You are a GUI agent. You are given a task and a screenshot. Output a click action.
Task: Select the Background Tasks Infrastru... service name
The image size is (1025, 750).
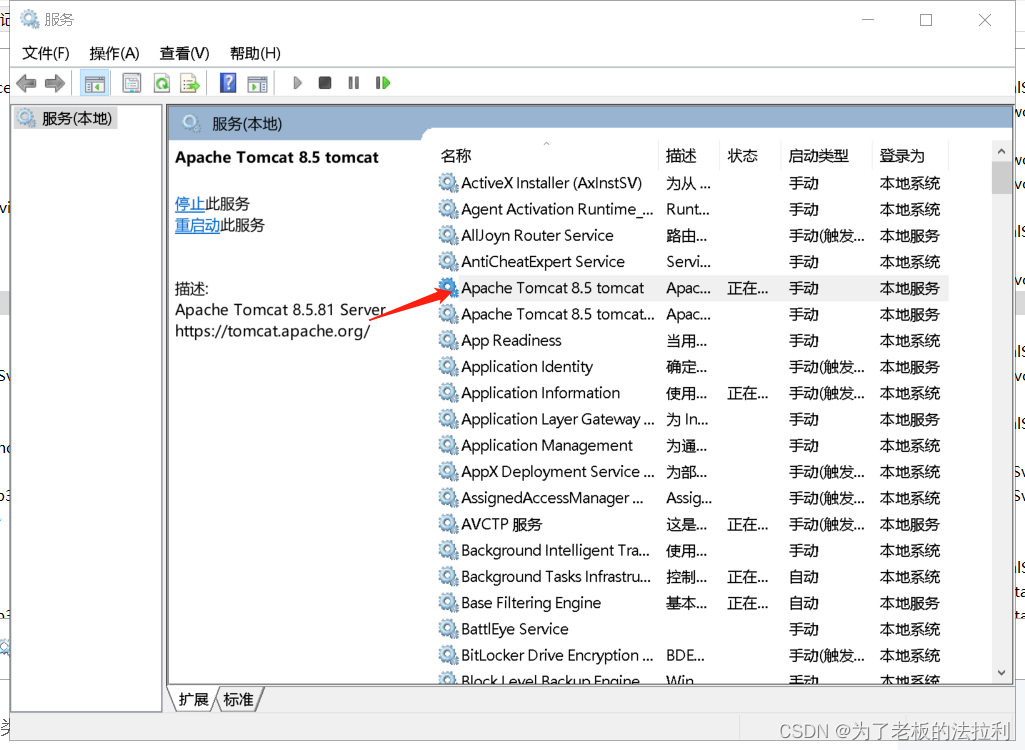556,576
